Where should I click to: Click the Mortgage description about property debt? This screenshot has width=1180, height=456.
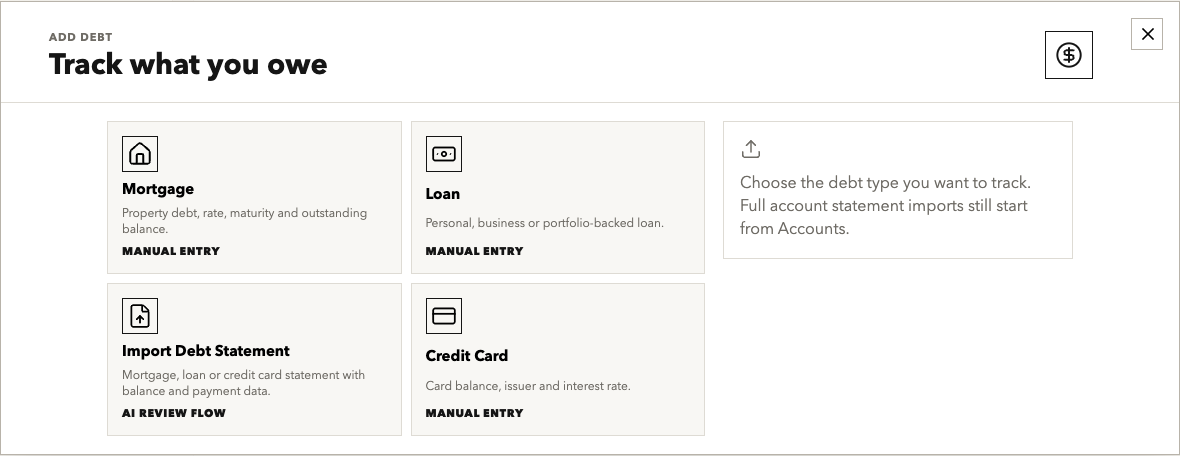(x=245, y=220)
